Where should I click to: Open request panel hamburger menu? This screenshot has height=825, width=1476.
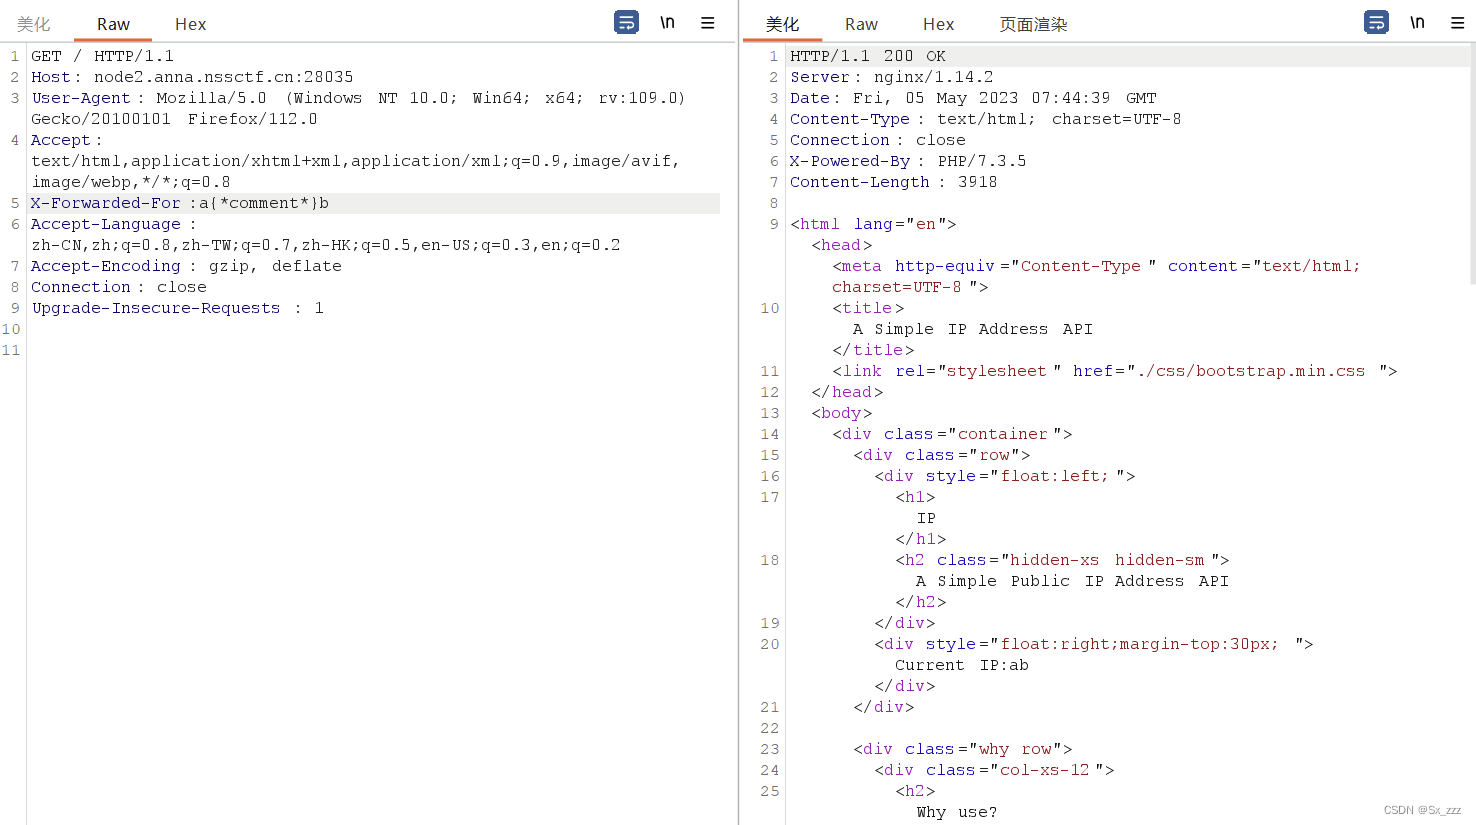click(x=708, y=22)
